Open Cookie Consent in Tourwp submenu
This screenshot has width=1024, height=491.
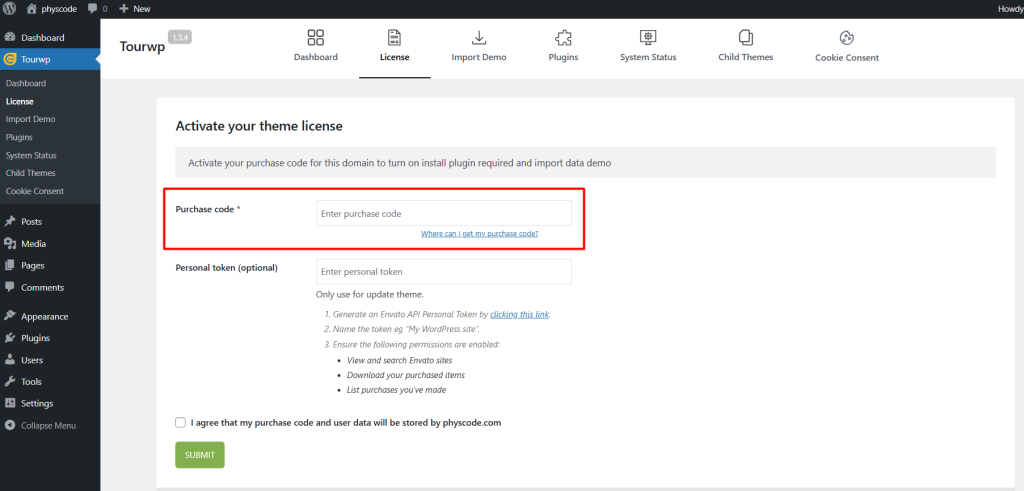point(35,191)
